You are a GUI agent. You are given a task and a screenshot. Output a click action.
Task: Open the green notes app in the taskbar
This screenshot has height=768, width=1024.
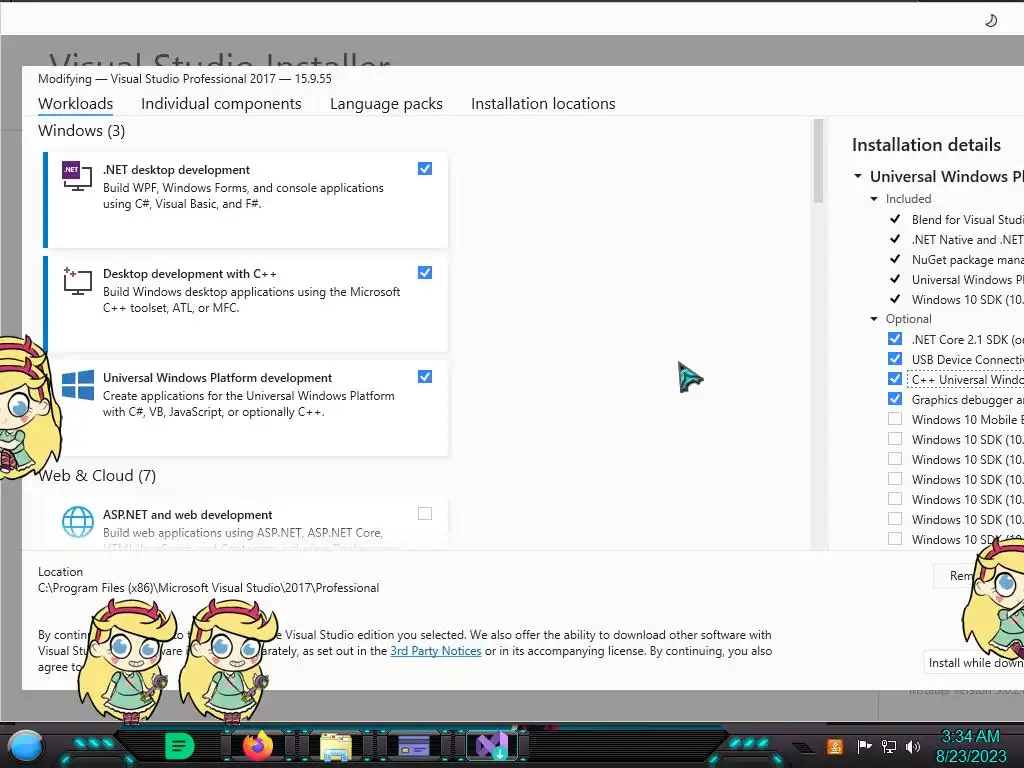[x=179, y=746]
